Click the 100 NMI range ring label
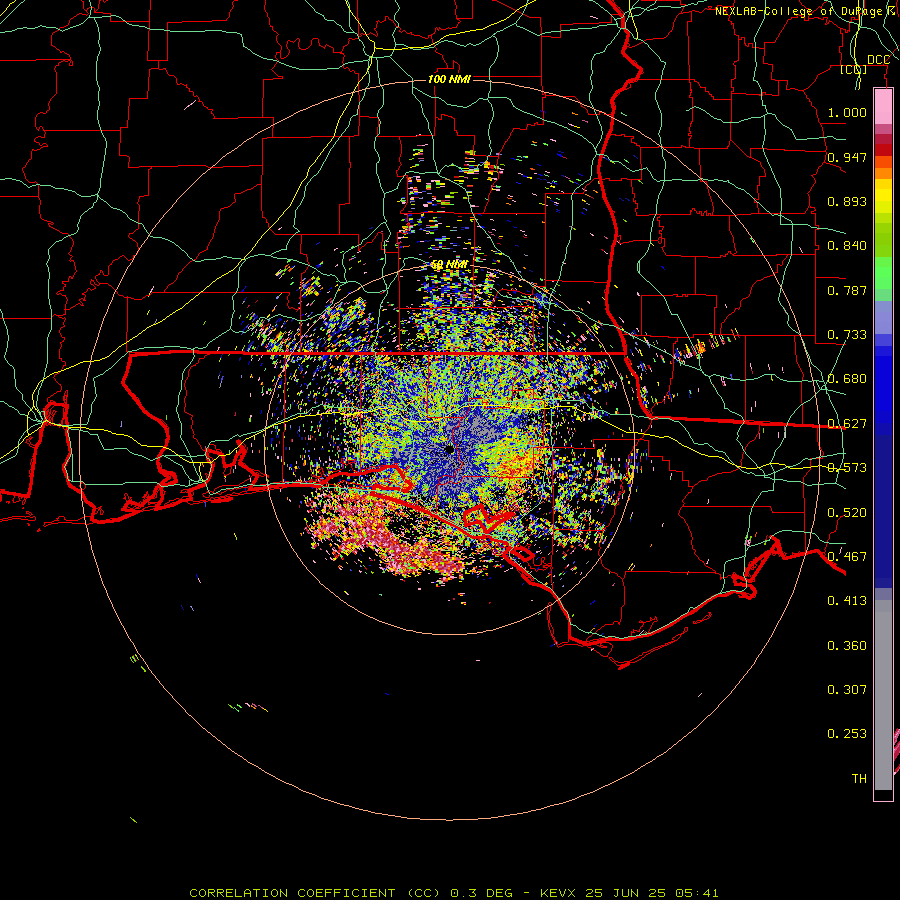This screenshot has width=900, height=900. pyautogui.click(x=449, y=79)
